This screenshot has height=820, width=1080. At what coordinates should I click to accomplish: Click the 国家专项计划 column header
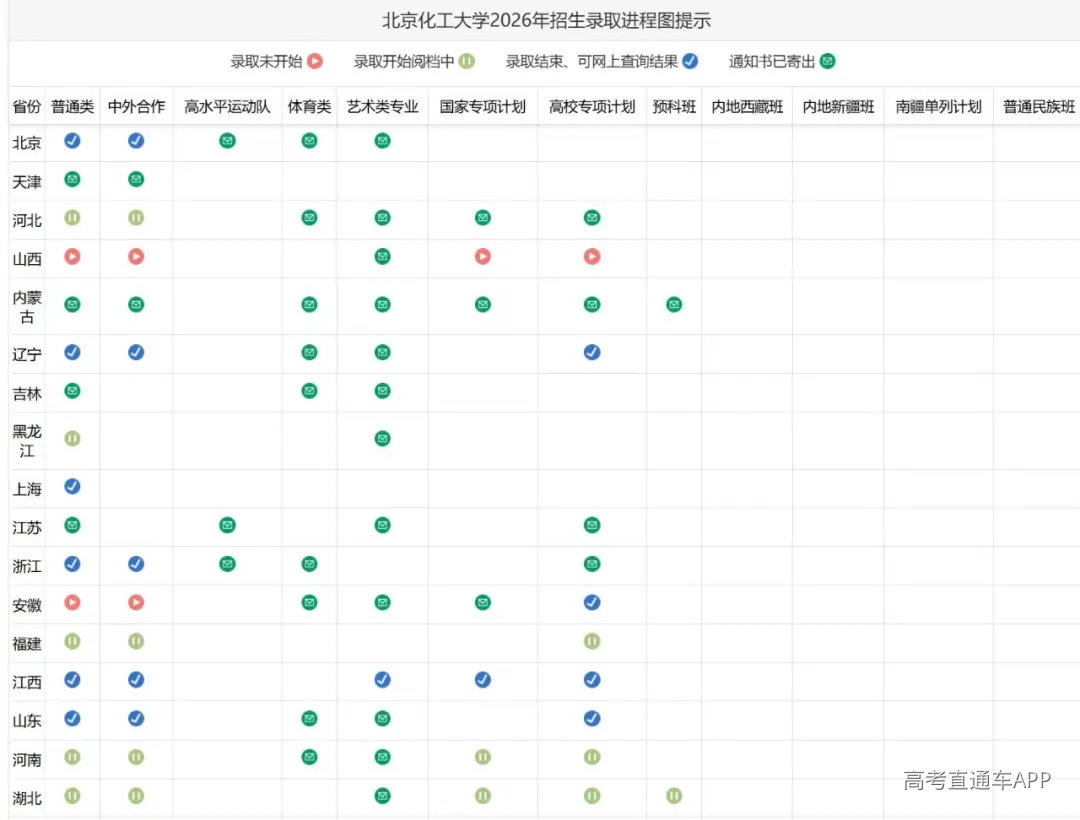(483, 107)
